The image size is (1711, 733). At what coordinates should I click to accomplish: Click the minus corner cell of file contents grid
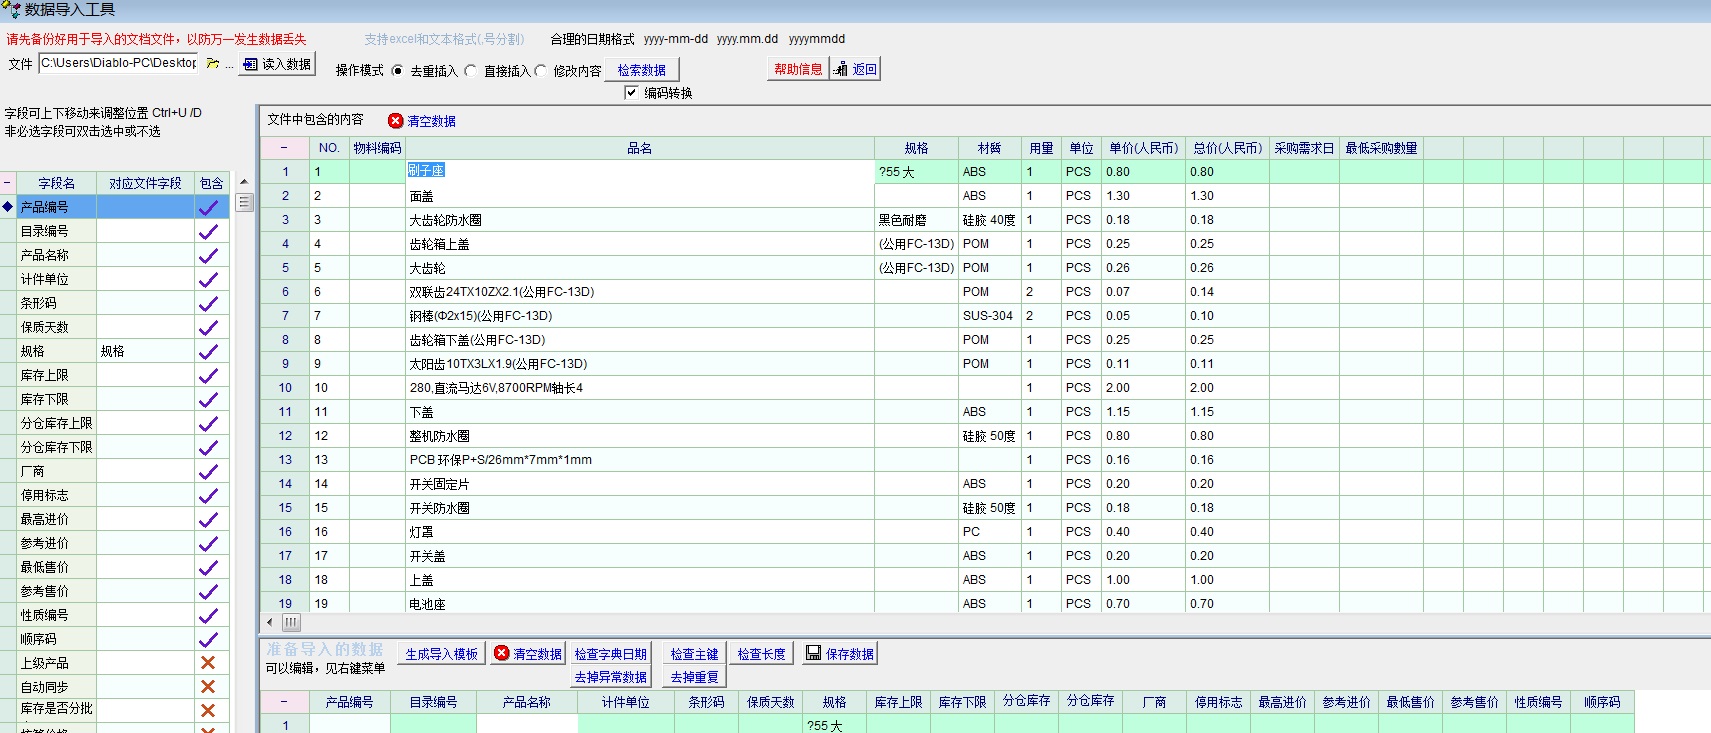pyautogui.click(x=284, y=148)
